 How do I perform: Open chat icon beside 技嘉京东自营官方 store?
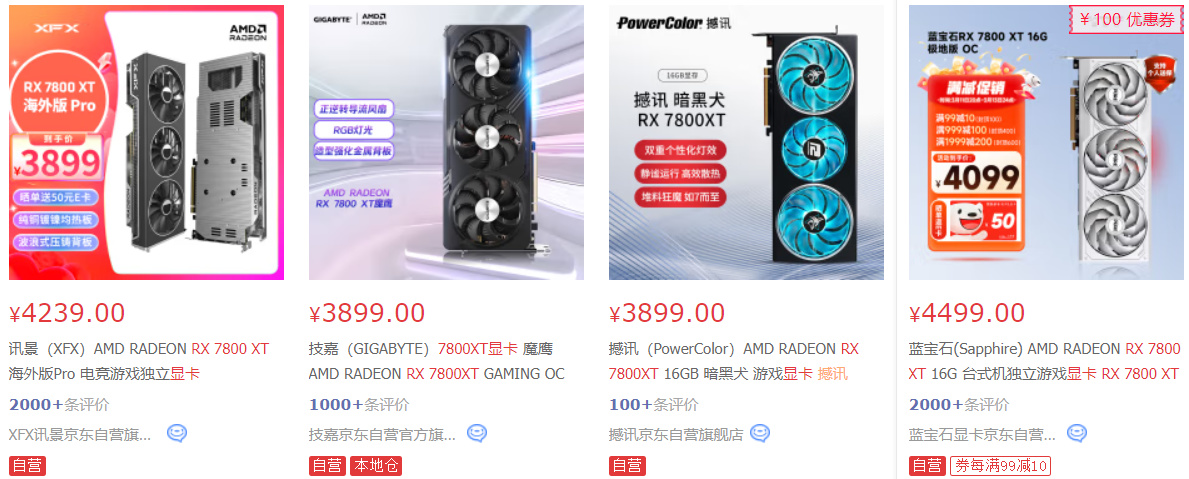tap(477, 434)
